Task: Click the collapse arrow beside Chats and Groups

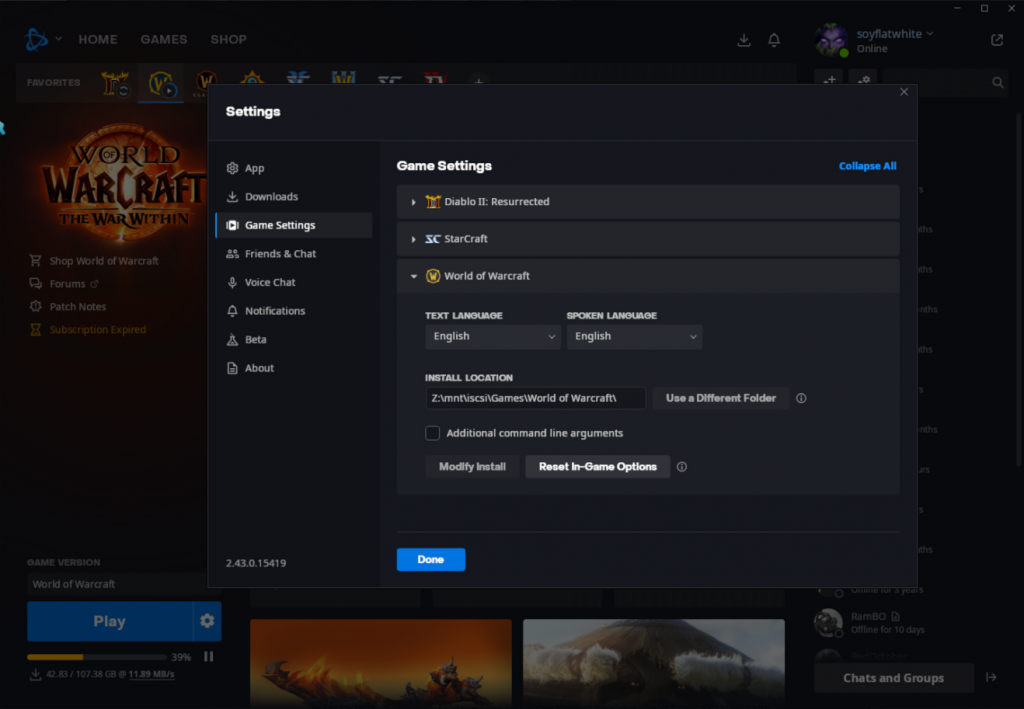Action: point(991,677)
